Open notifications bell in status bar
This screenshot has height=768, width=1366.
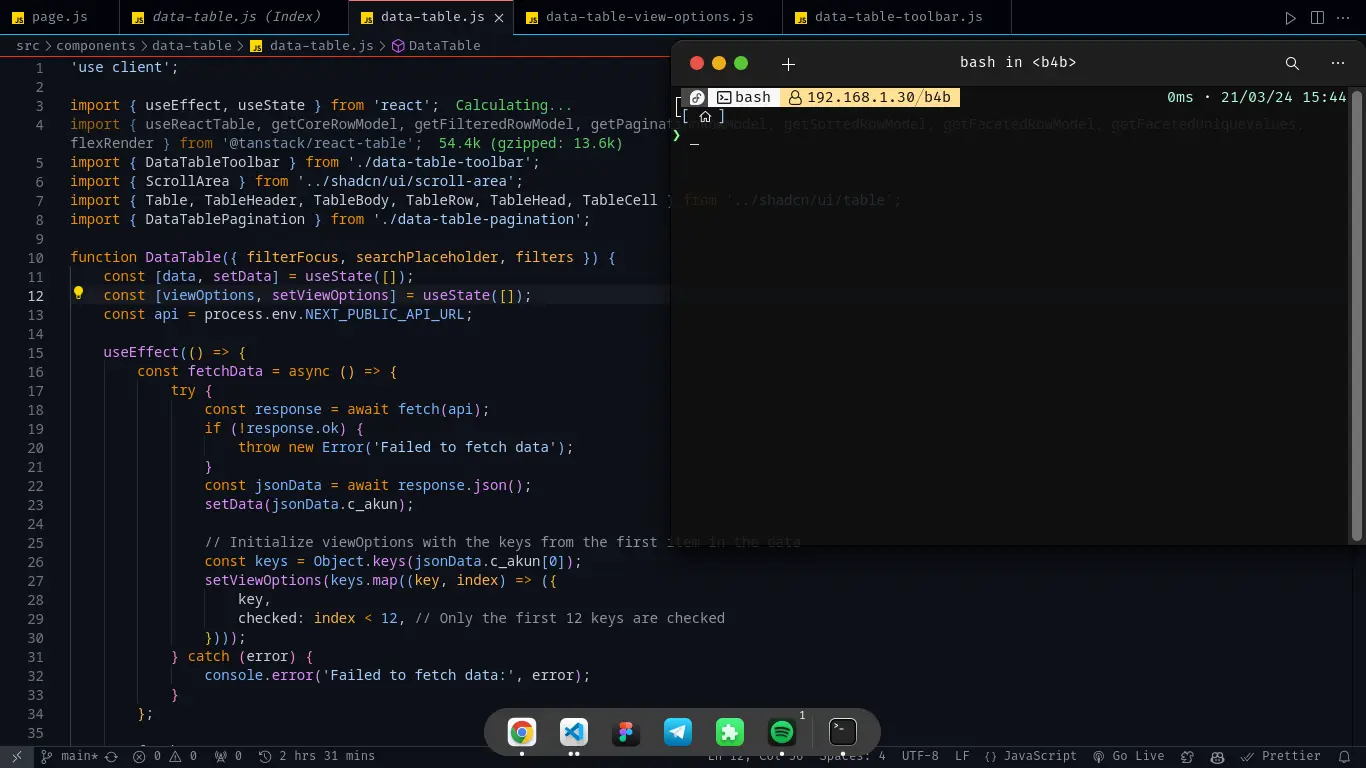point(1346,757)
